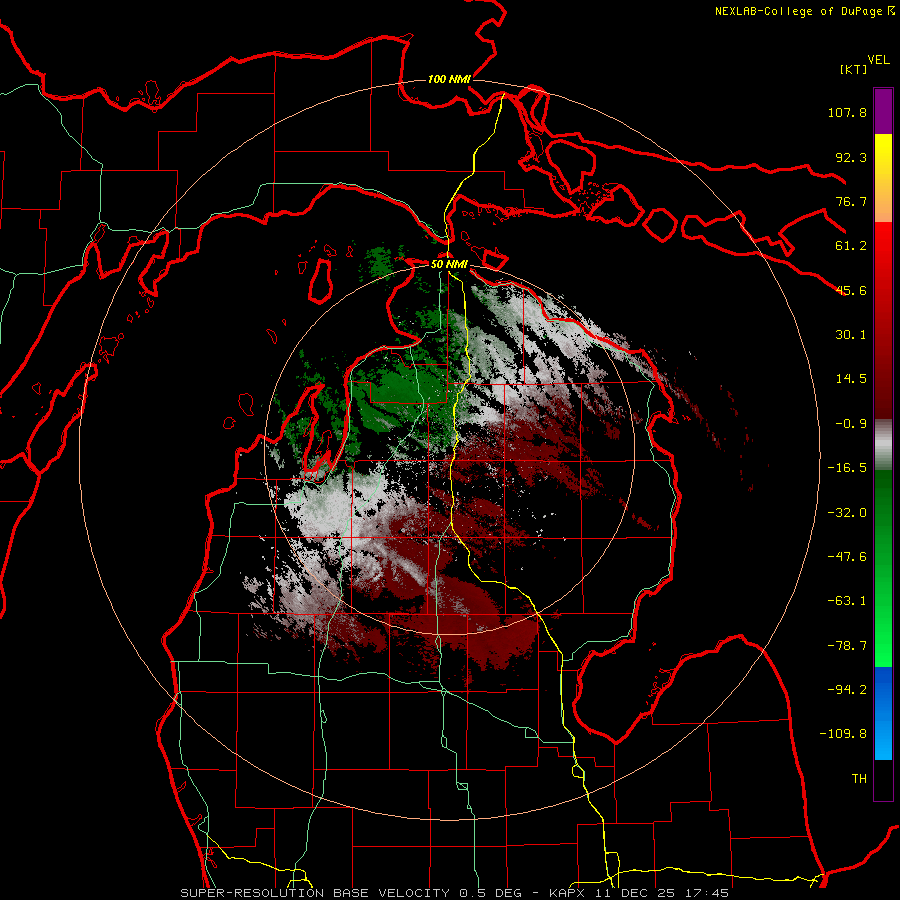The height and width of the screenshot is (900, 900).
Task: Select the -16.5 scale value
Action: pos(847,468)
